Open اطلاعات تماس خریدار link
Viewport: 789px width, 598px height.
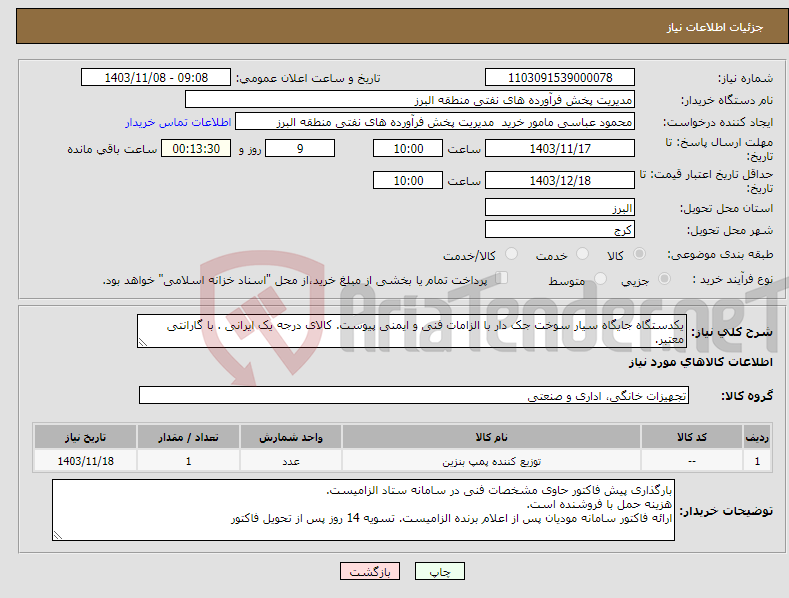[178, 122]
